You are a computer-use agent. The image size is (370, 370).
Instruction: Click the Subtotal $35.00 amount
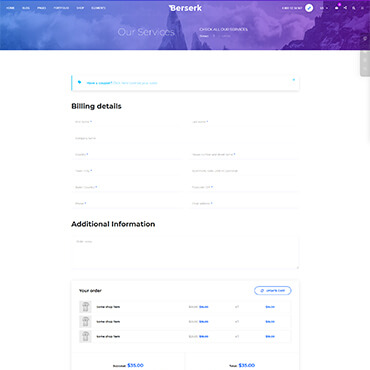(x=135, y=365)
